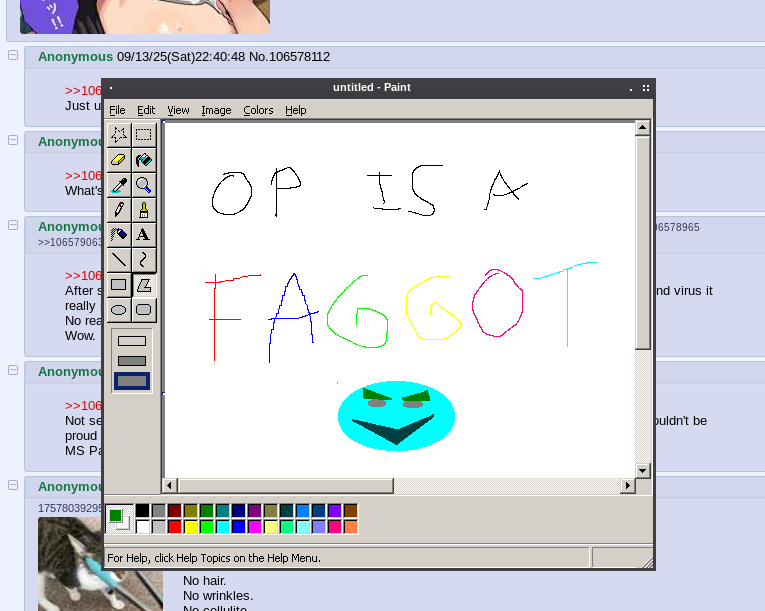Screen dimensions: 765x611
Task: Open the anime image thumbnail in the first post
Action: (x=145, y=17)
